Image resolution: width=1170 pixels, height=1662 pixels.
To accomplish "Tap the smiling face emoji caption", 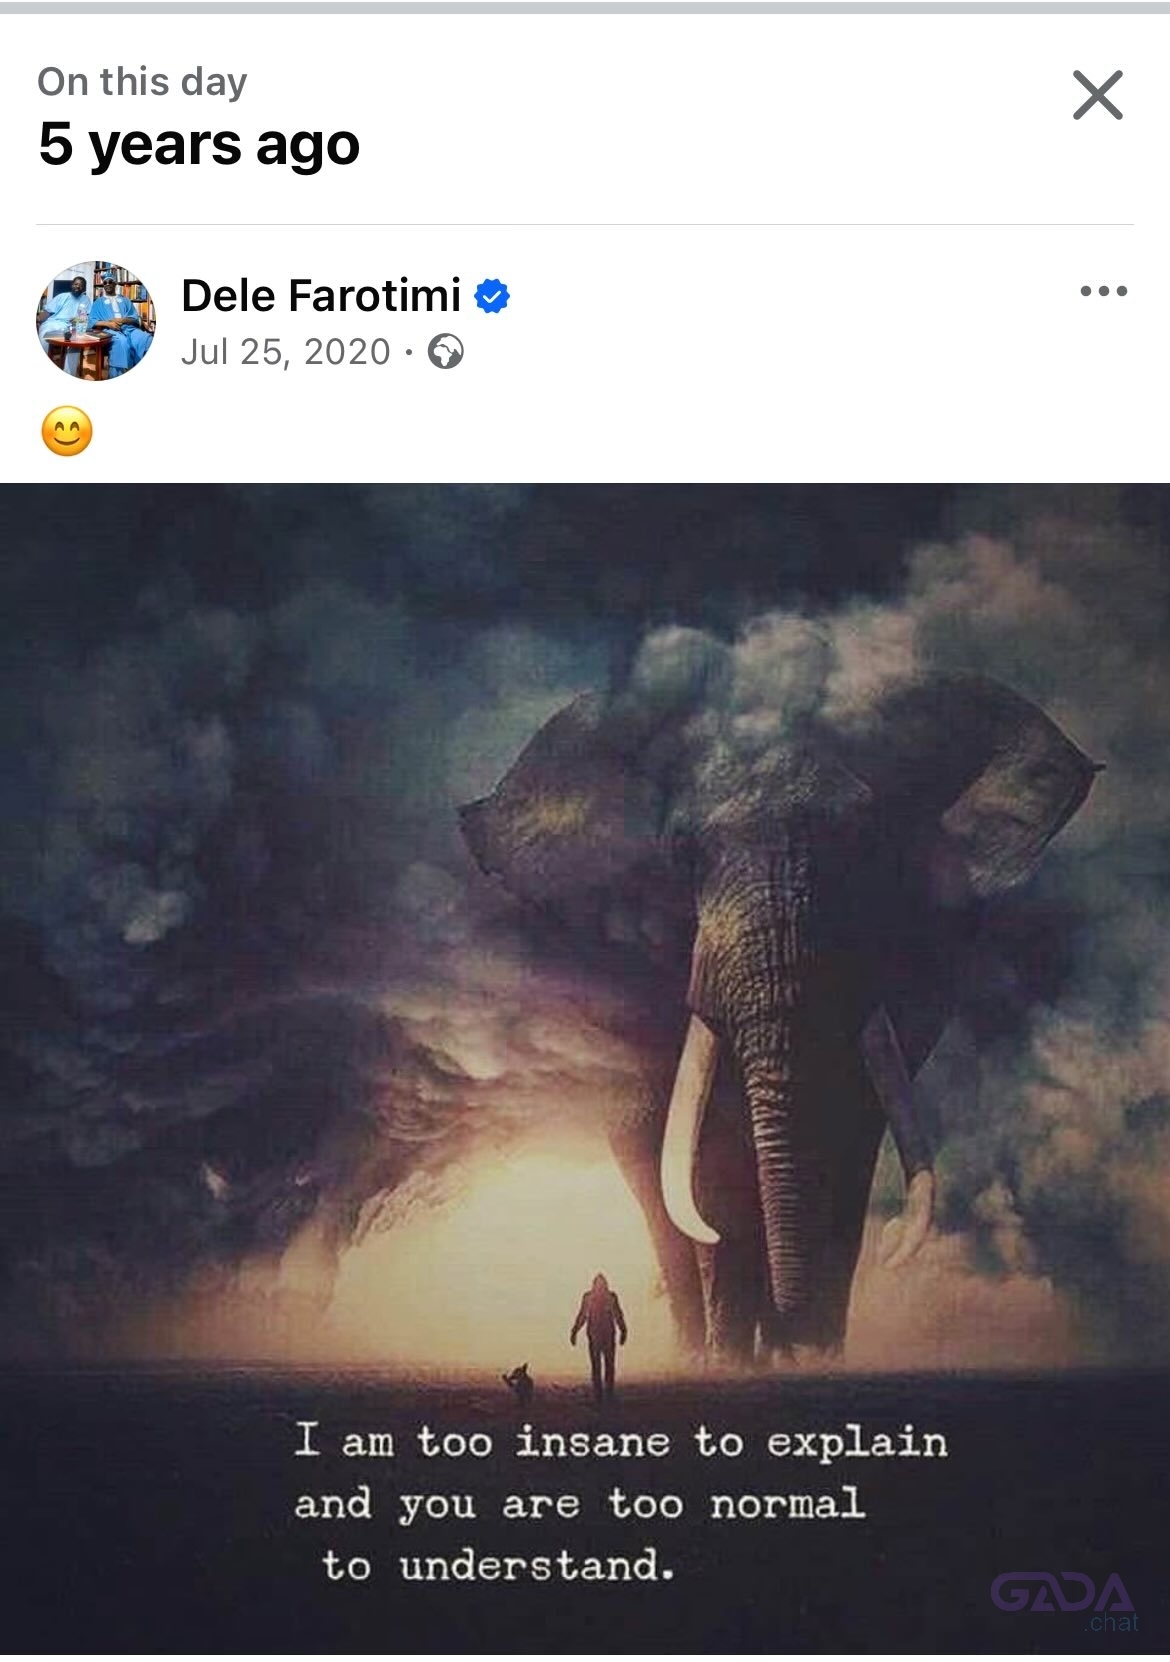I will [67, 431].
